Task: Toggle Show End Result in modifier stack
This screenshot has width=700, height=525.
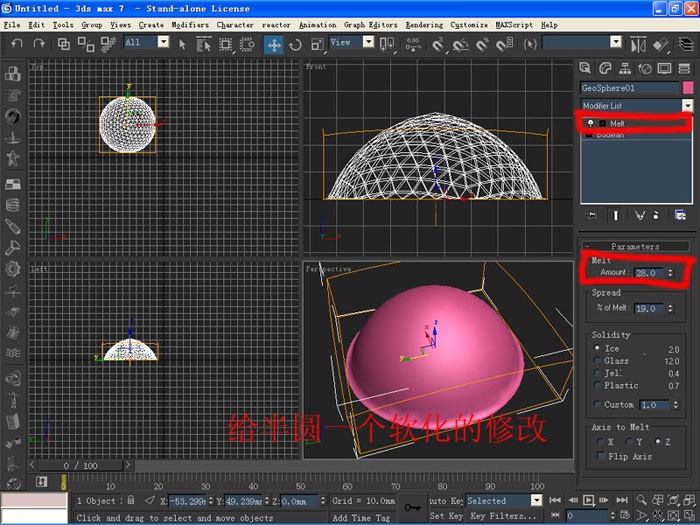Action: pos(616,216)
